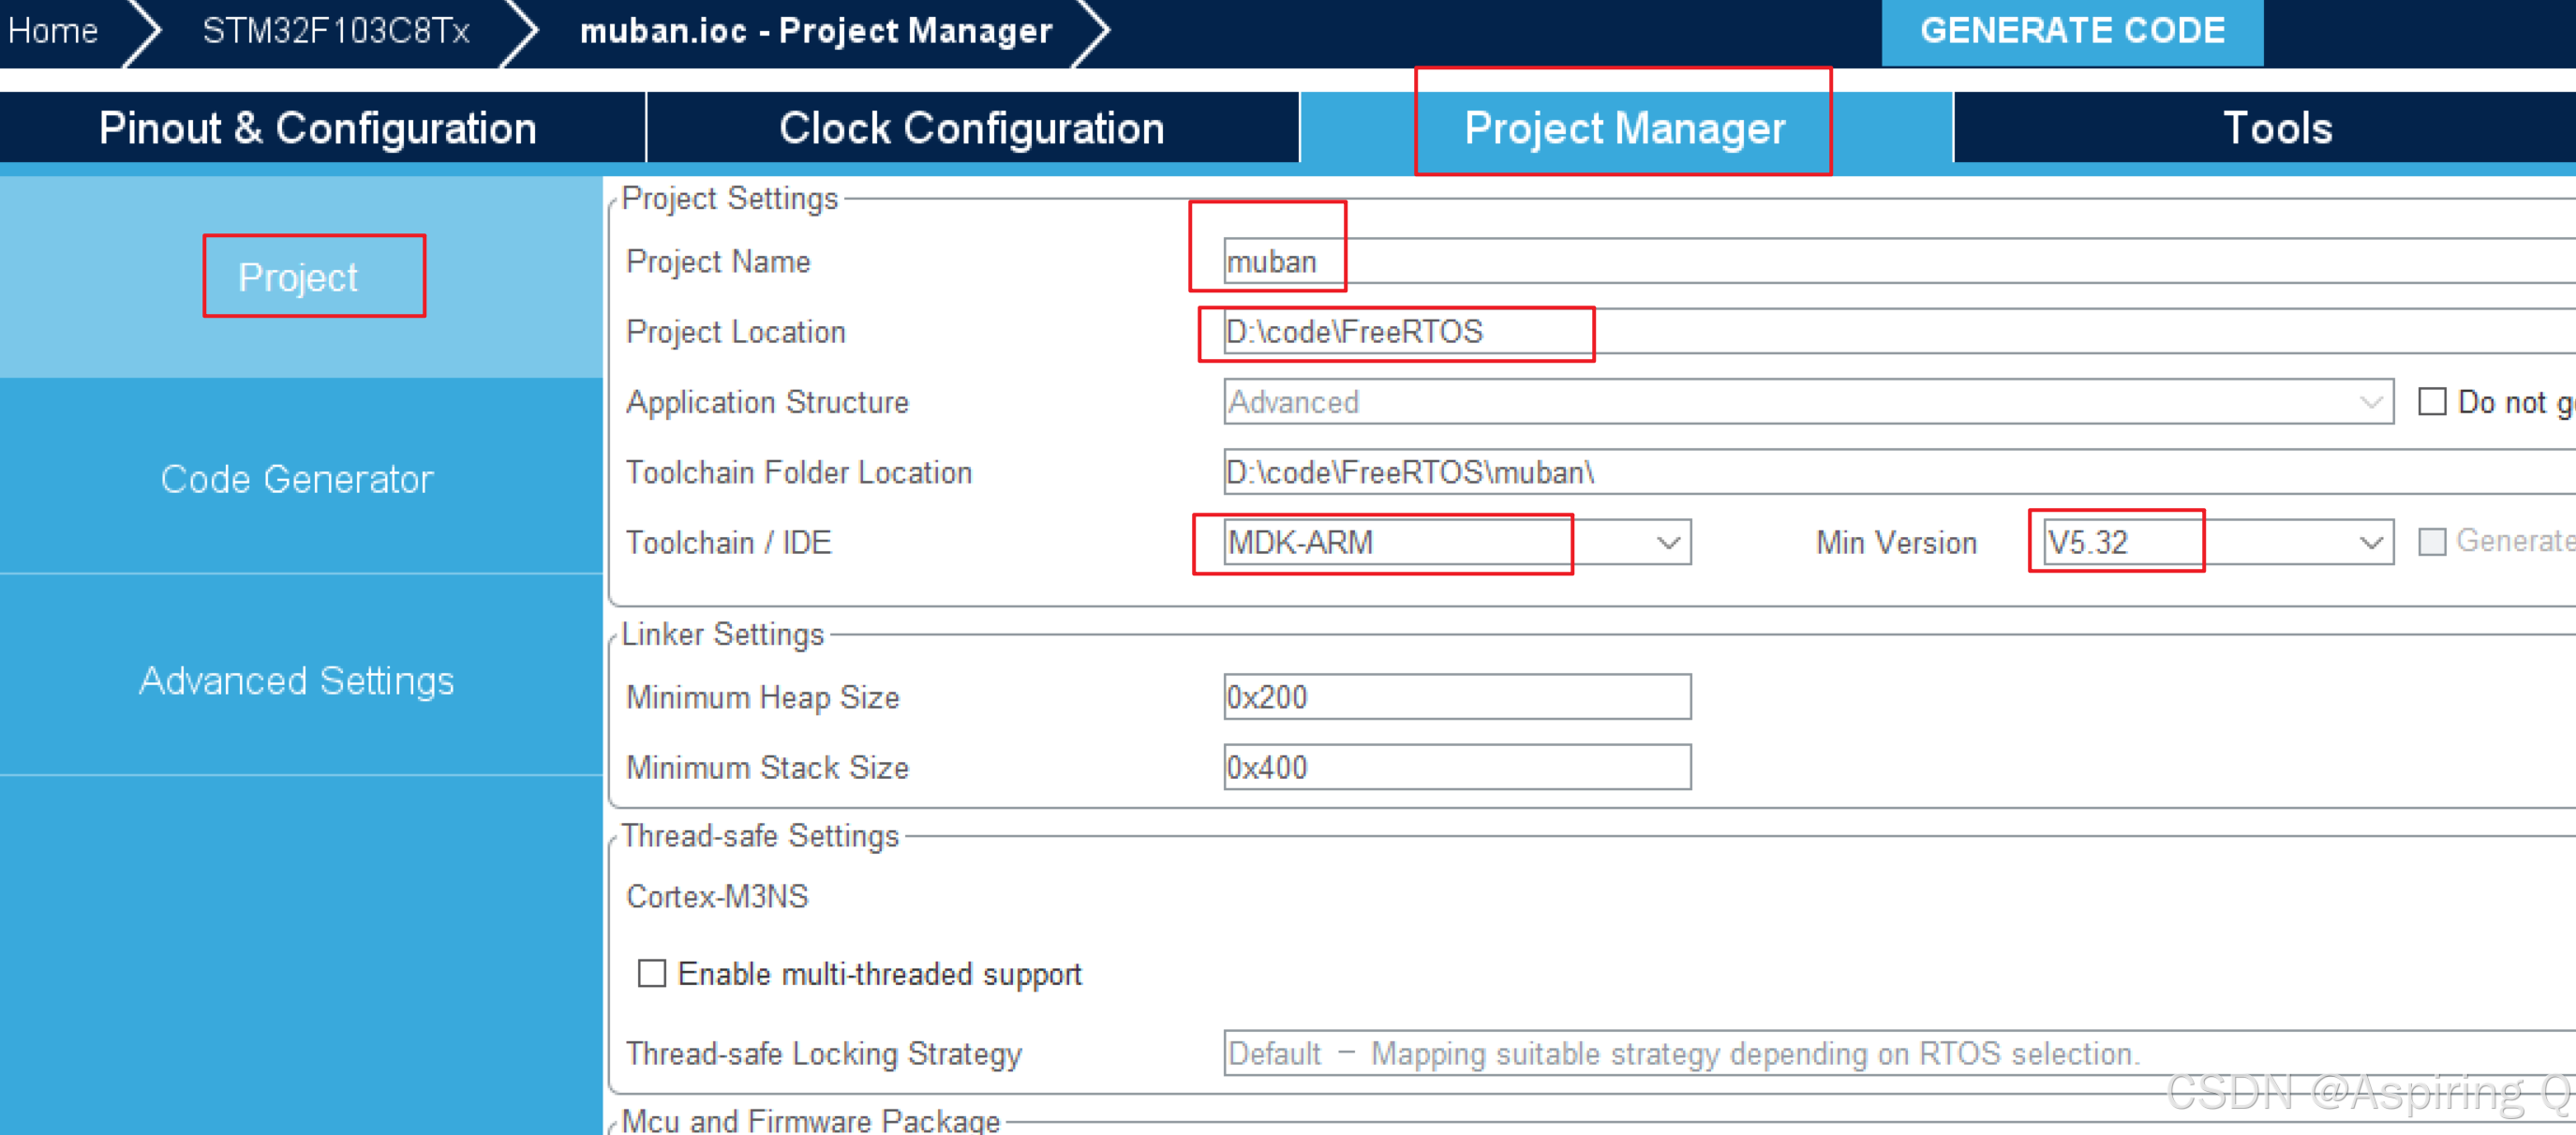Screen dimensions: 2576x1135
Task: Click the 'Toolchain / IDE' label
Action: tap(729, 542)
